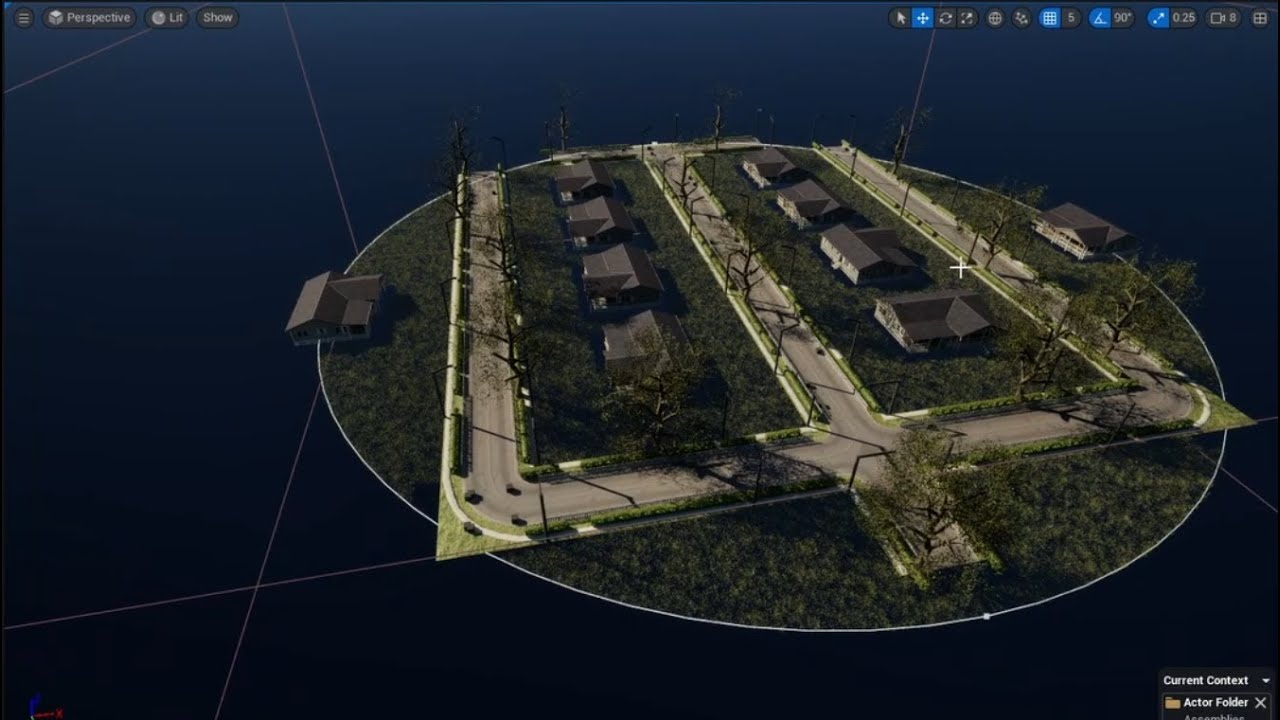Open the Lit view mode menu
The width and height of the screenshot is (1280, 720).
point(167,17)
